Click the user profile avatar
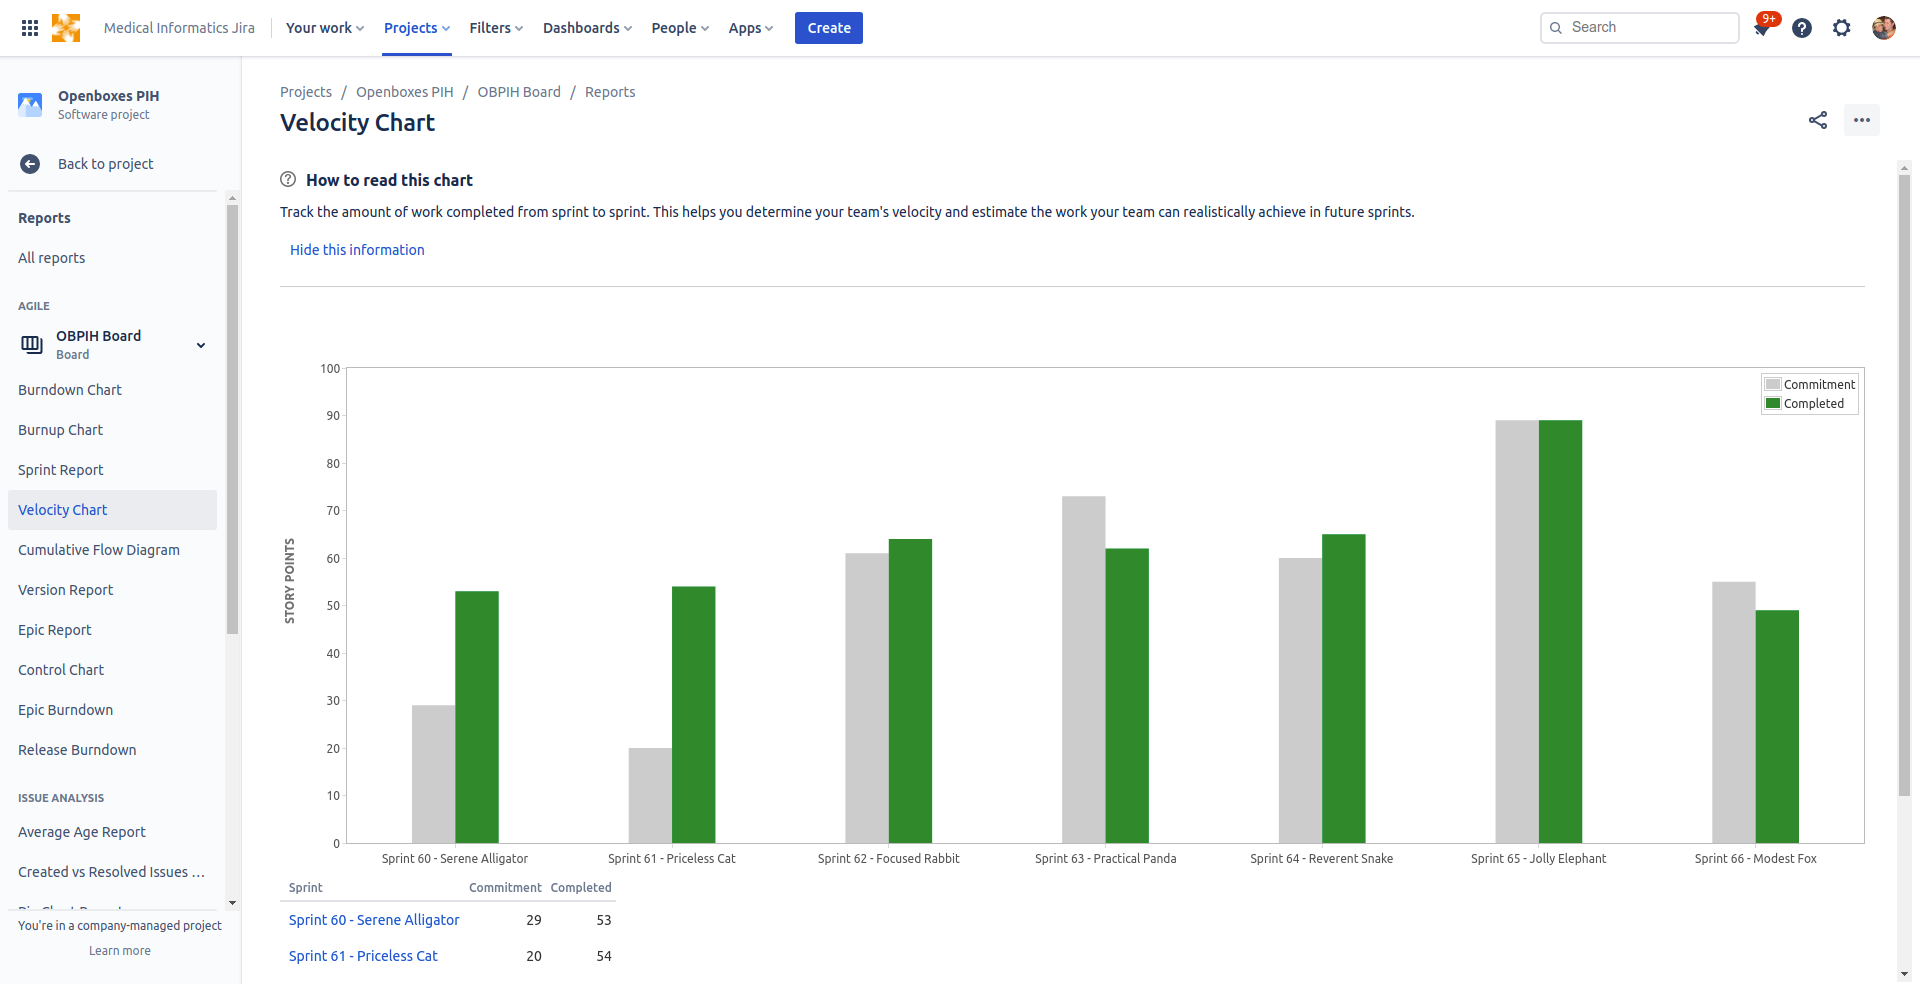The image size is (1920, 984). [1884, 28]
